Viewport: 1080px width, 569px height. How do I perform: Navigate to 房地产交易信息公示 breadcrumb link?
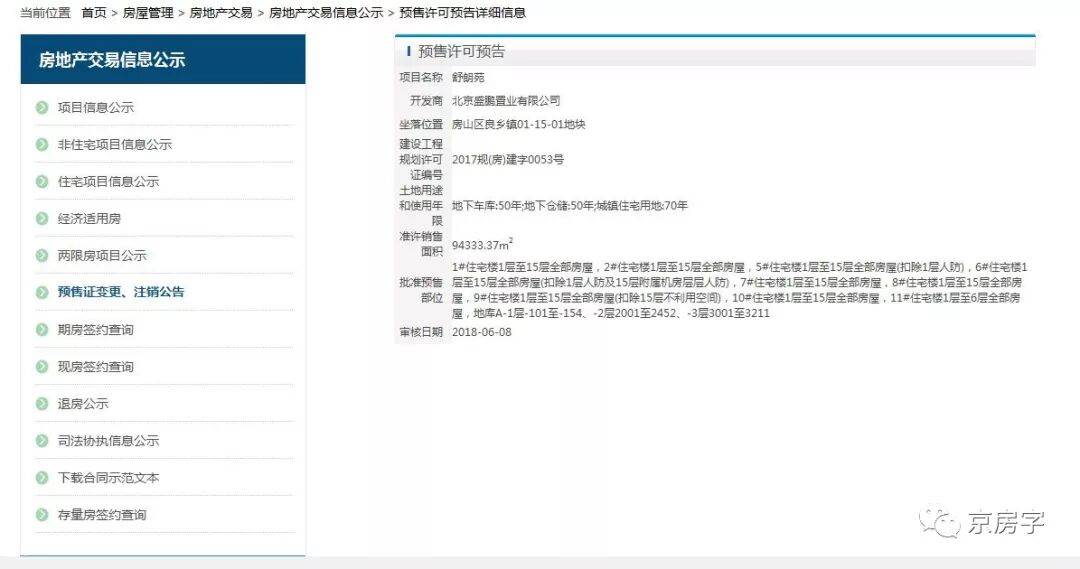click(x=326, y=13)
